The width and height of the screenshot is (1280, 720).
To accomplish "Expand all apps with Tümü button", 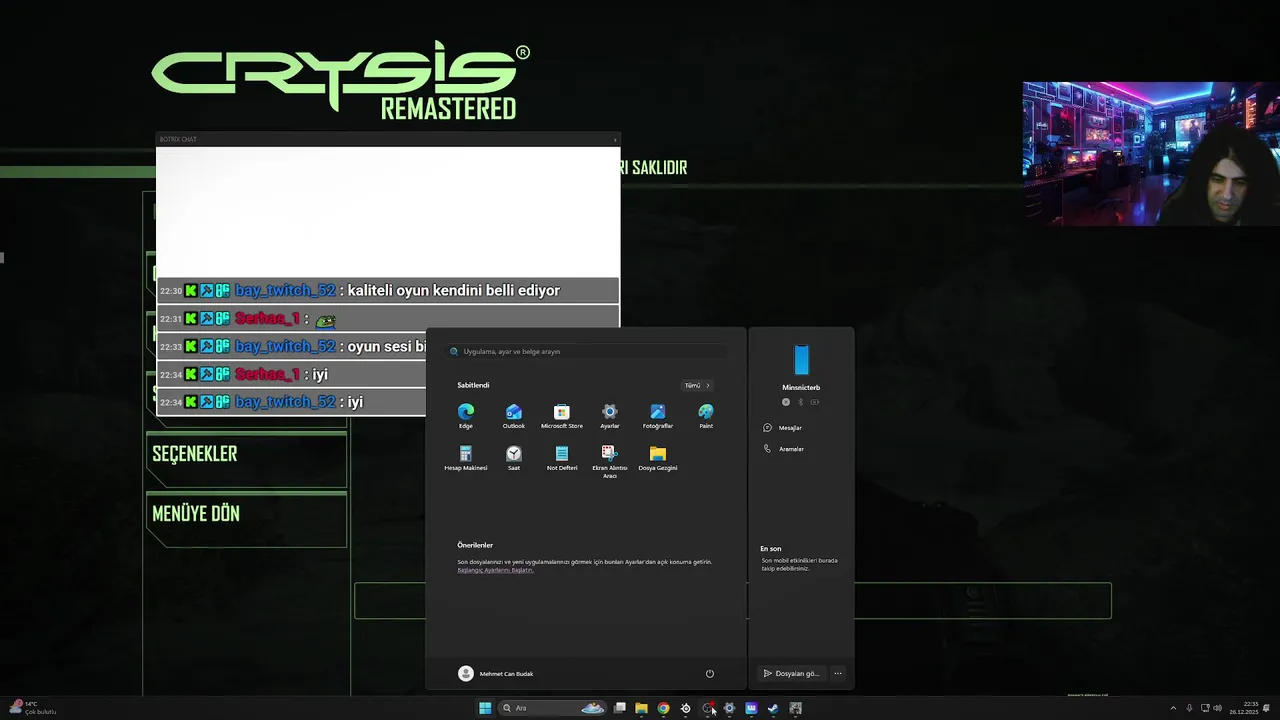I will click(x=697, y=385).
